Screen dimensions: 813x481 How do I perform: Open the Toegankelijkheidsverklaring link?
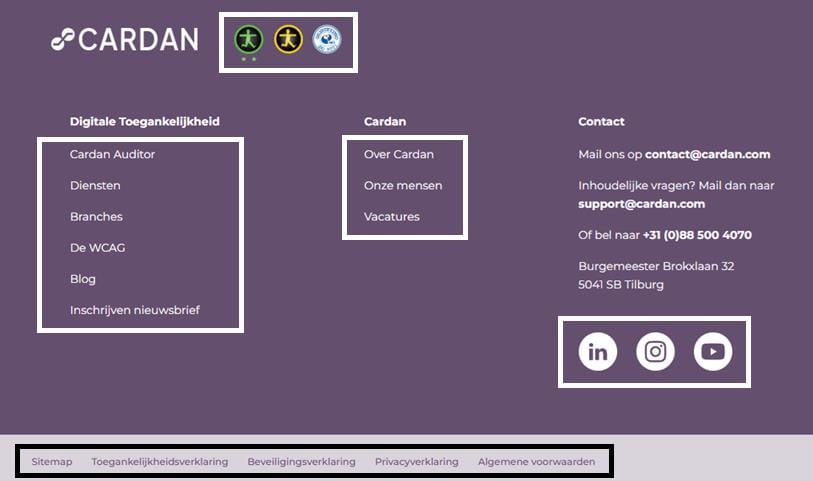point(160,461)
